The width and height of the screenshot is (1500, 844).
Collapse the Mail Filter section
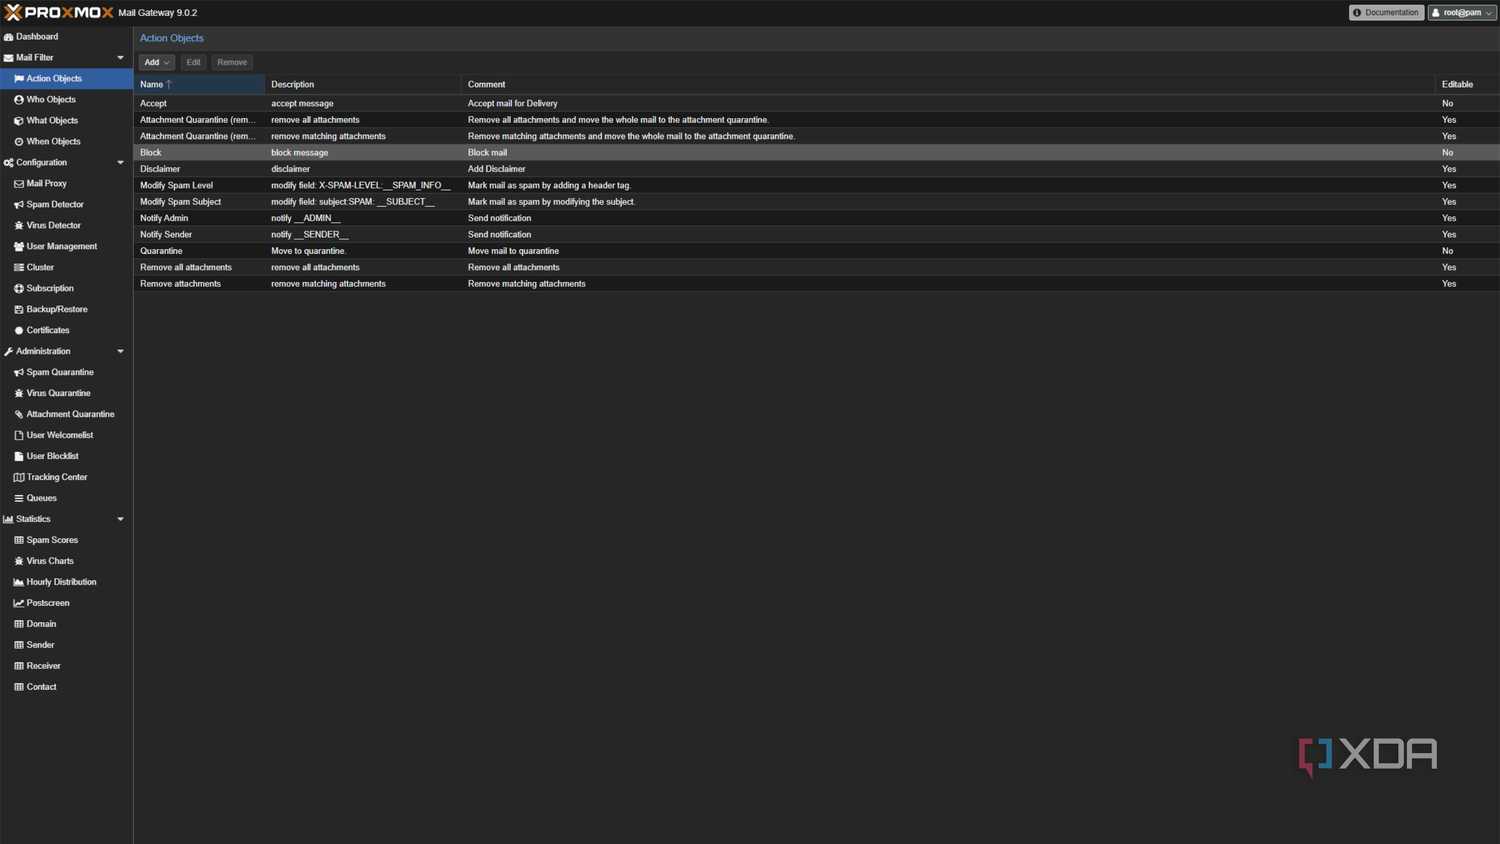click(120, 58)
